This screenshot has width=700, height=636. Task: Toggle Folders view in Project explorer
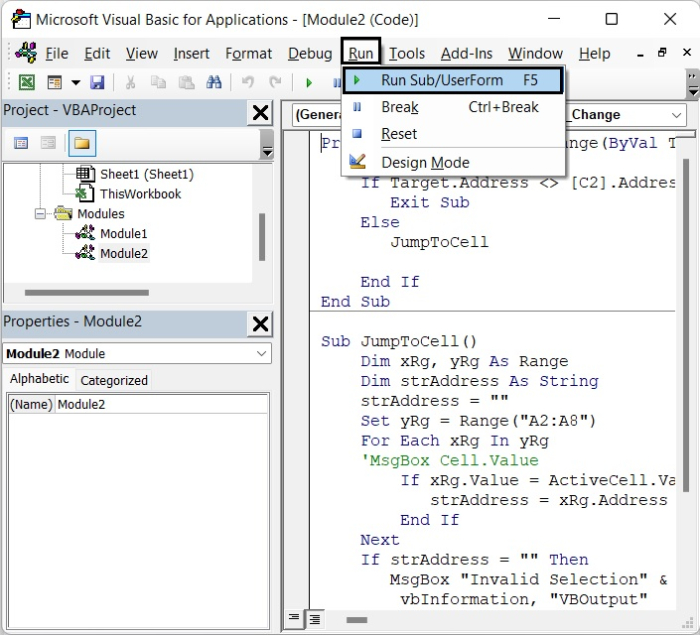[81, 144]
